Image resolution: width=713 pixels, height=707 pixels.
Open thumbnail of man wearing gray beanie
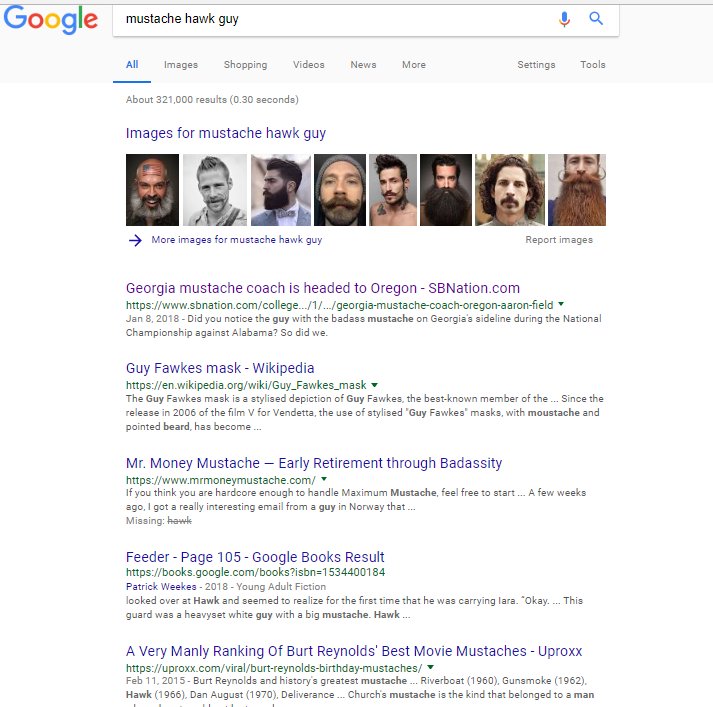click(x=340, y=190)
